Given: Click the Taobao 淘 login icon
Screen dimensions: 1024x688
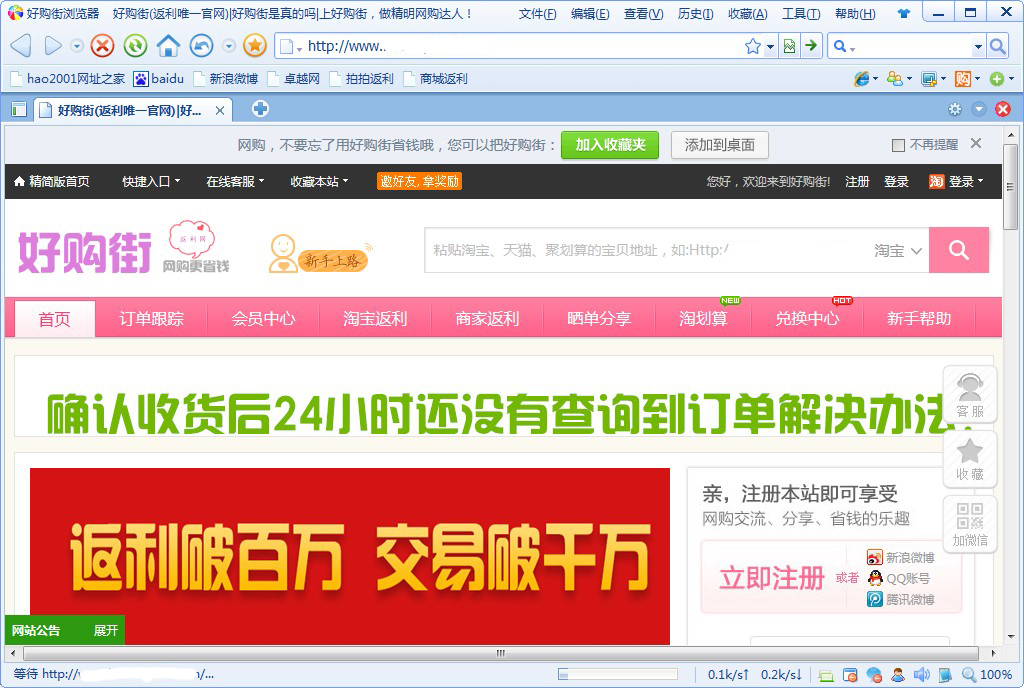Looking at the screenshot, I should click(936, 181).
